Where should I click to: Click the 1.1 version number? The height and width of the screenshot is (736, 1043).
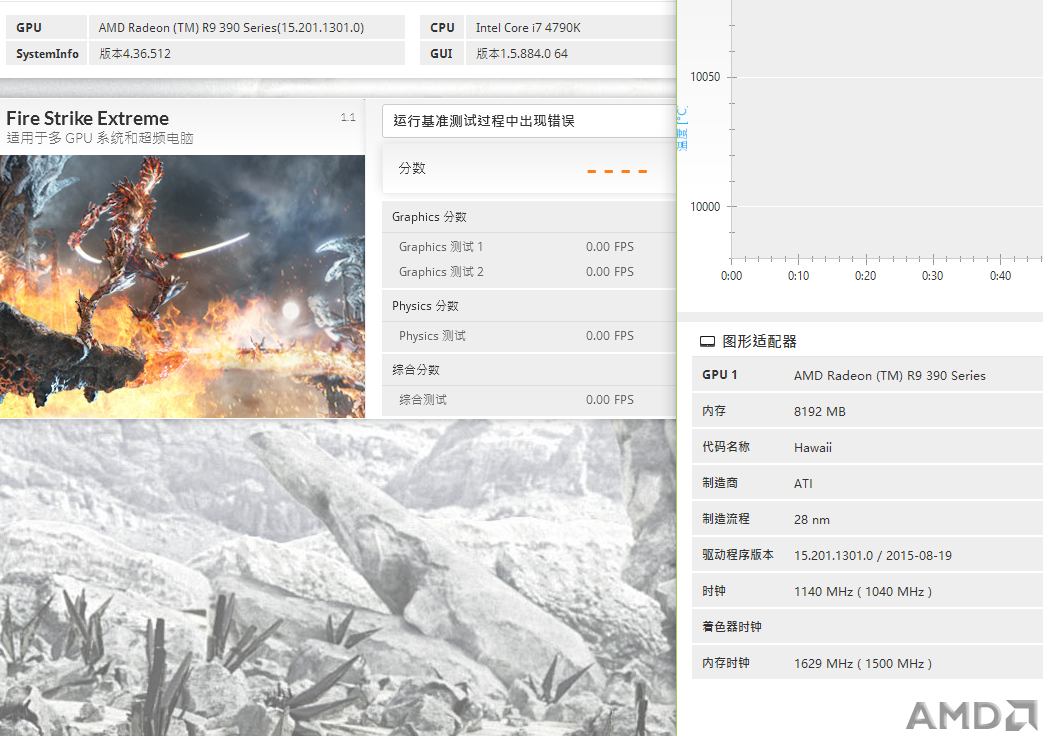pos(348,118)
